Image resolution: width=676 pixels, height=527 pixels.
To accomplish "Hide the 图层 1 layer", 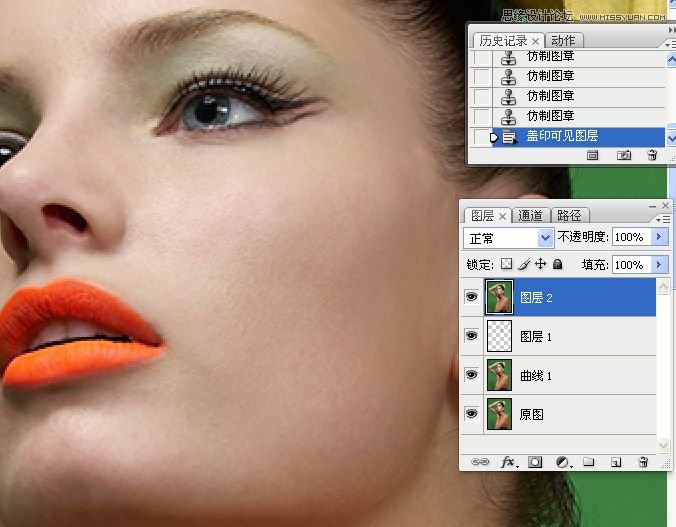I will pos(472,336).
